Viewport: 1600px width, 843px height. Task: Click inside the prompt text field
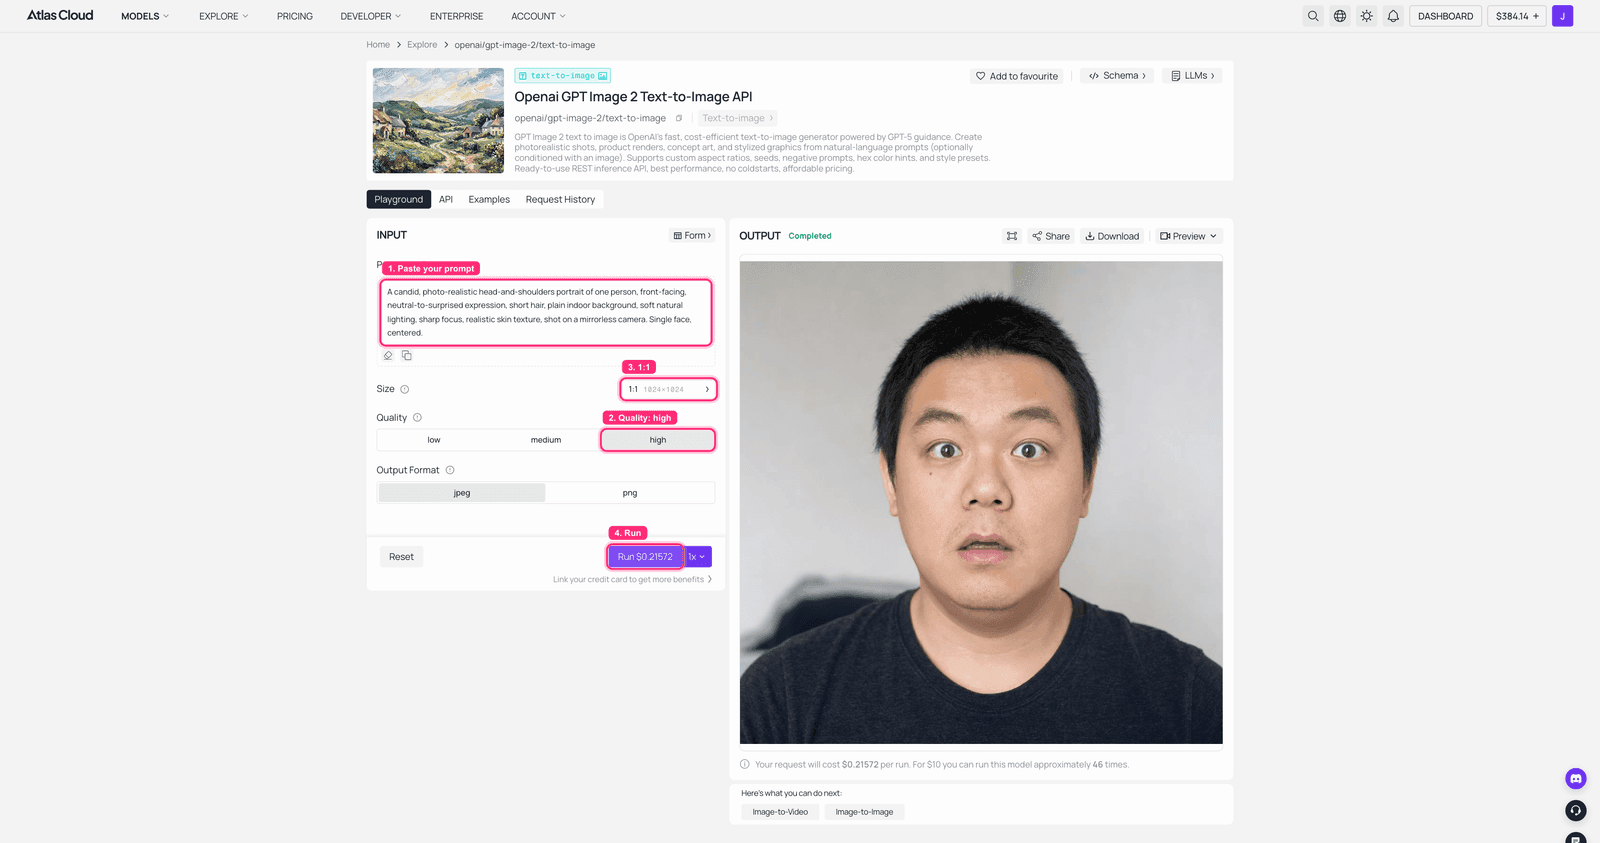[x=546, y=312]
